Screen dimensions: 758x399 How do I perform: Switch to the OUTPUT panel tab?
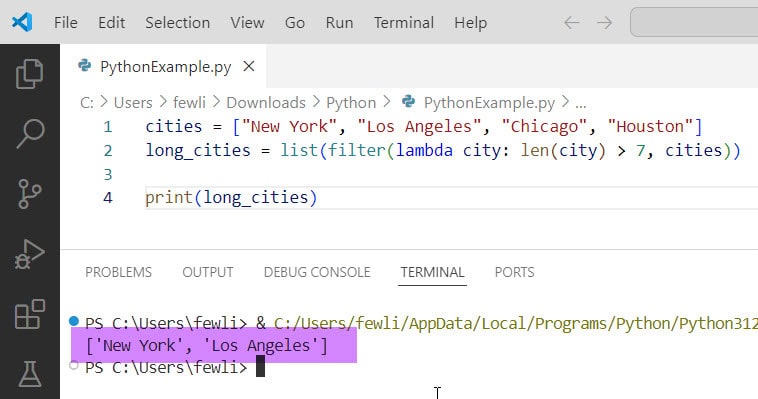(208, 272)
